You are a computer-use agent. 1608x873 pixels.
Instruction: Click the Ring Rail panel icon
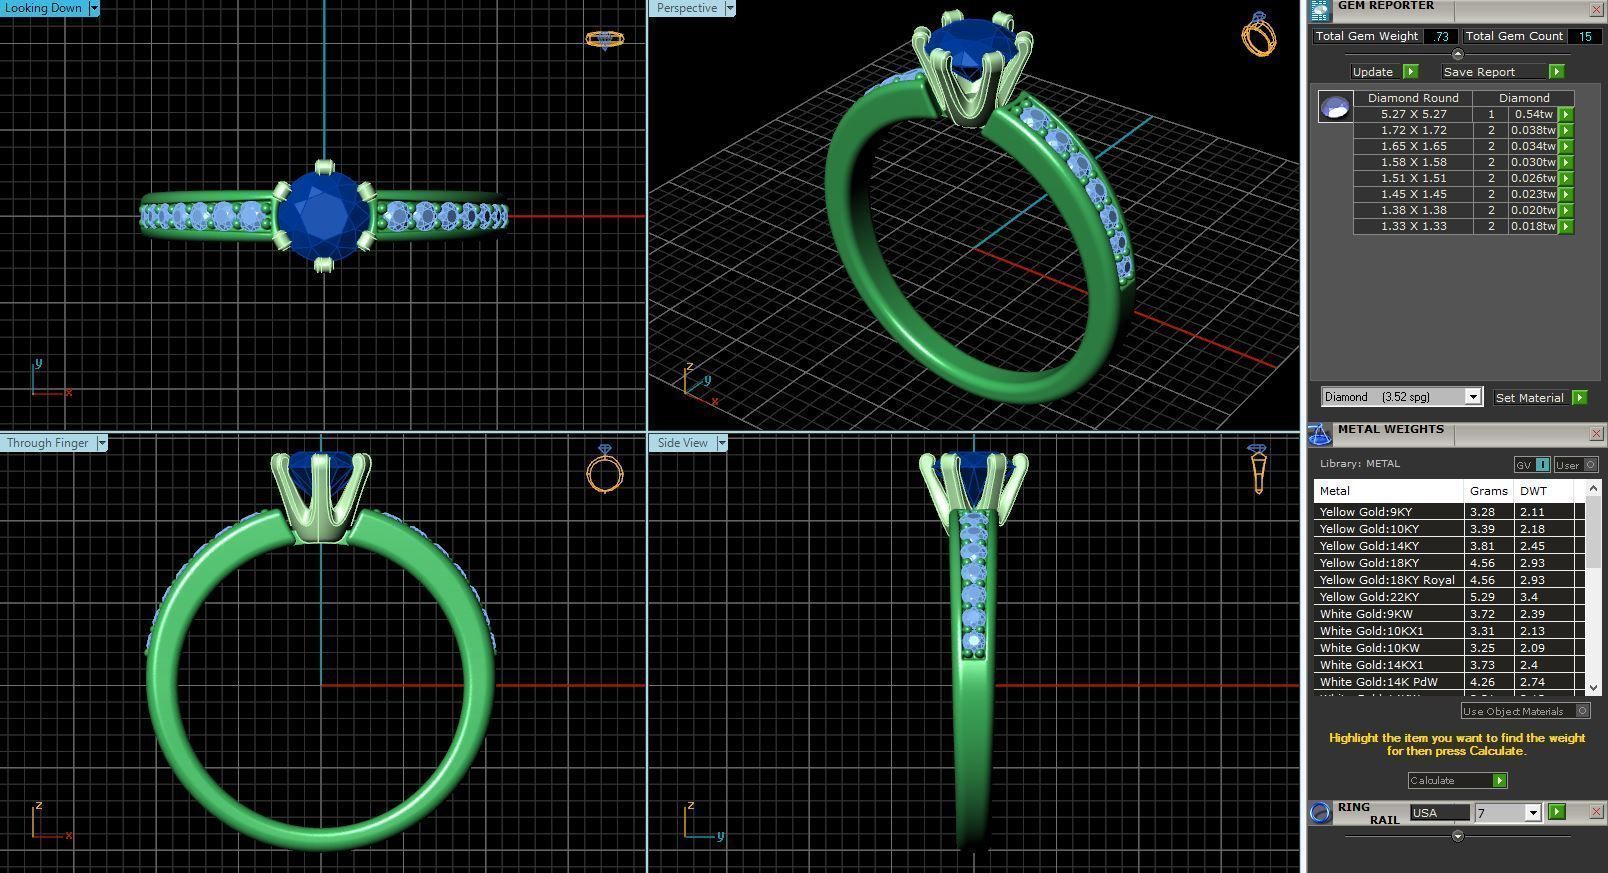point(1320,812)
